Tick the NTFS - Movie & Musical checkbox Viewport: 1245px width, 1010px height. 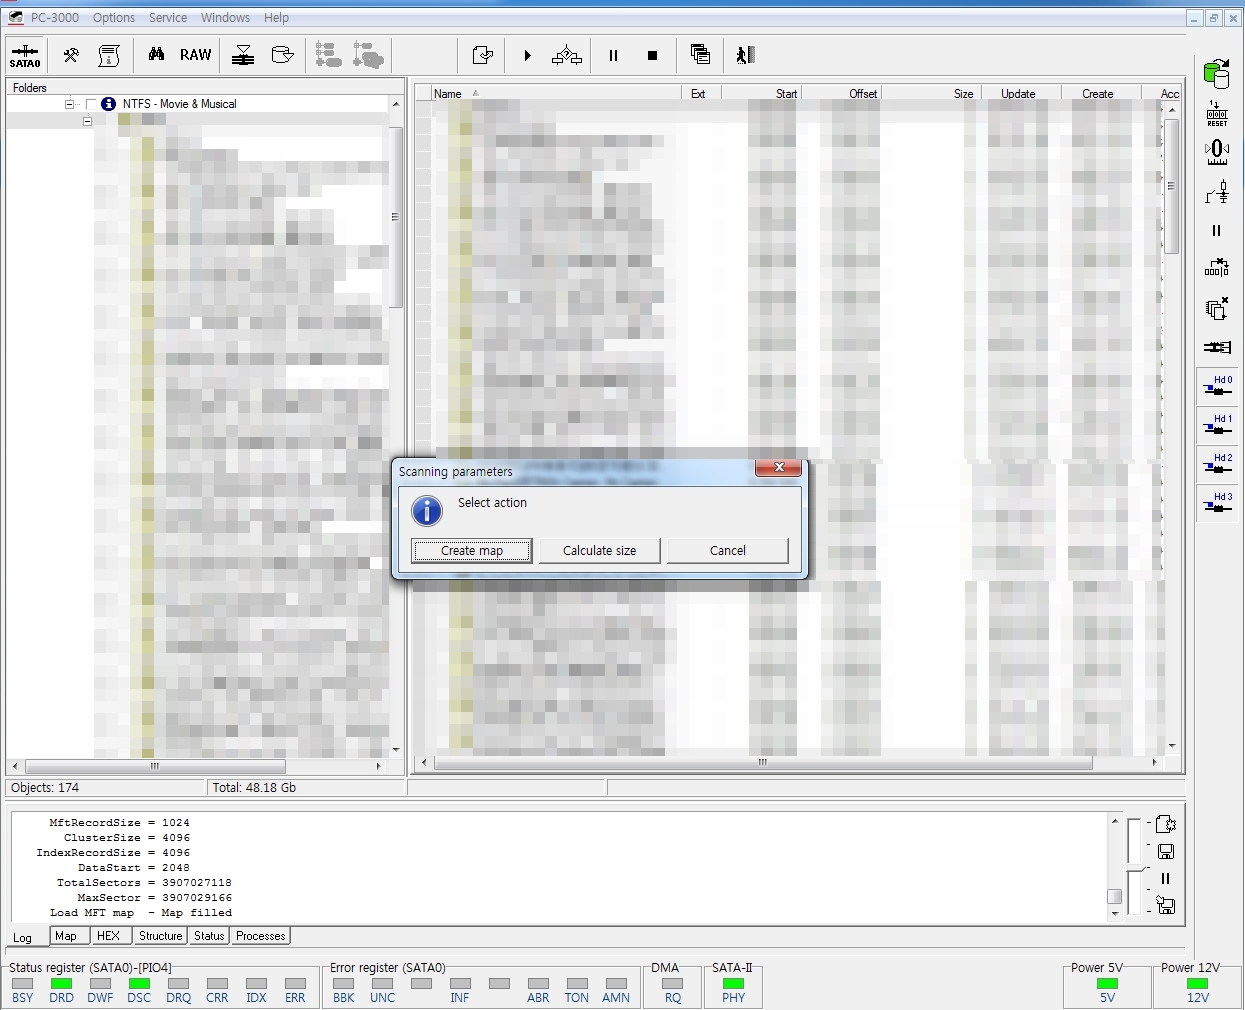pyautogui.click(x=91, y=104)
